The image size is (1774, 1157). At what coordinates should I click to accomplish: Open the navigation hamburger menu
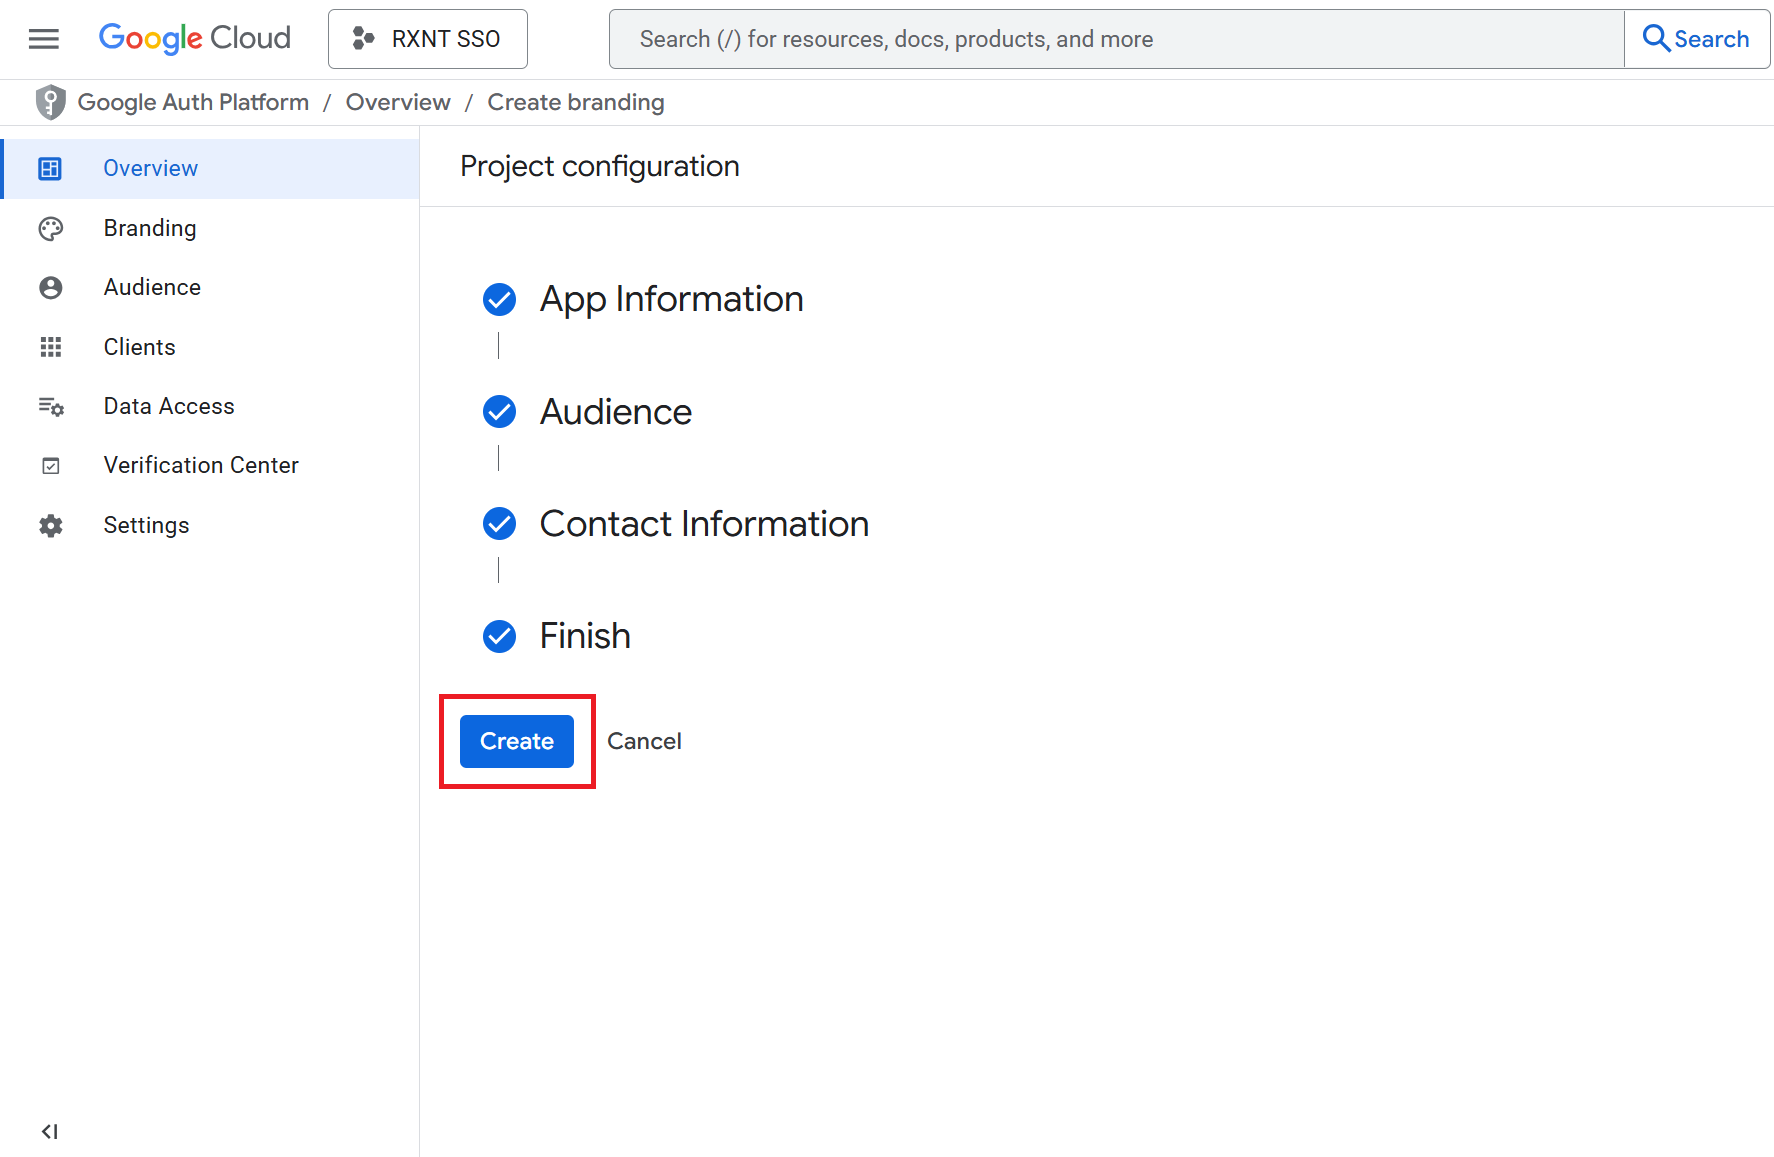[x=43, y=38]
